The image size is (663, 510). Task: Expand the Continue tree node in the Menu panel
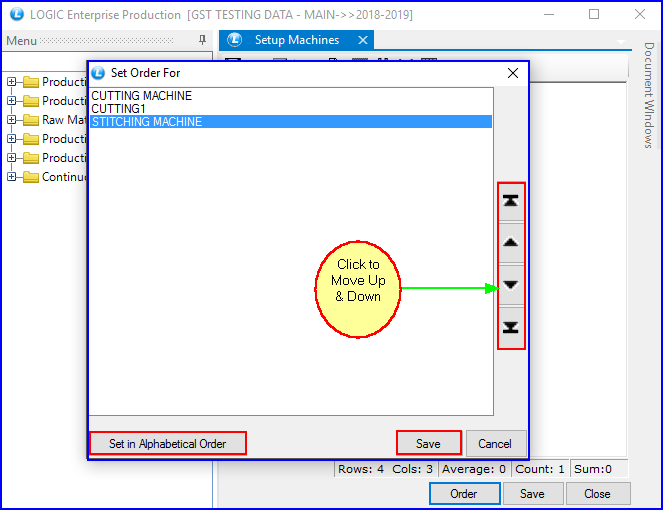[12, 177]
